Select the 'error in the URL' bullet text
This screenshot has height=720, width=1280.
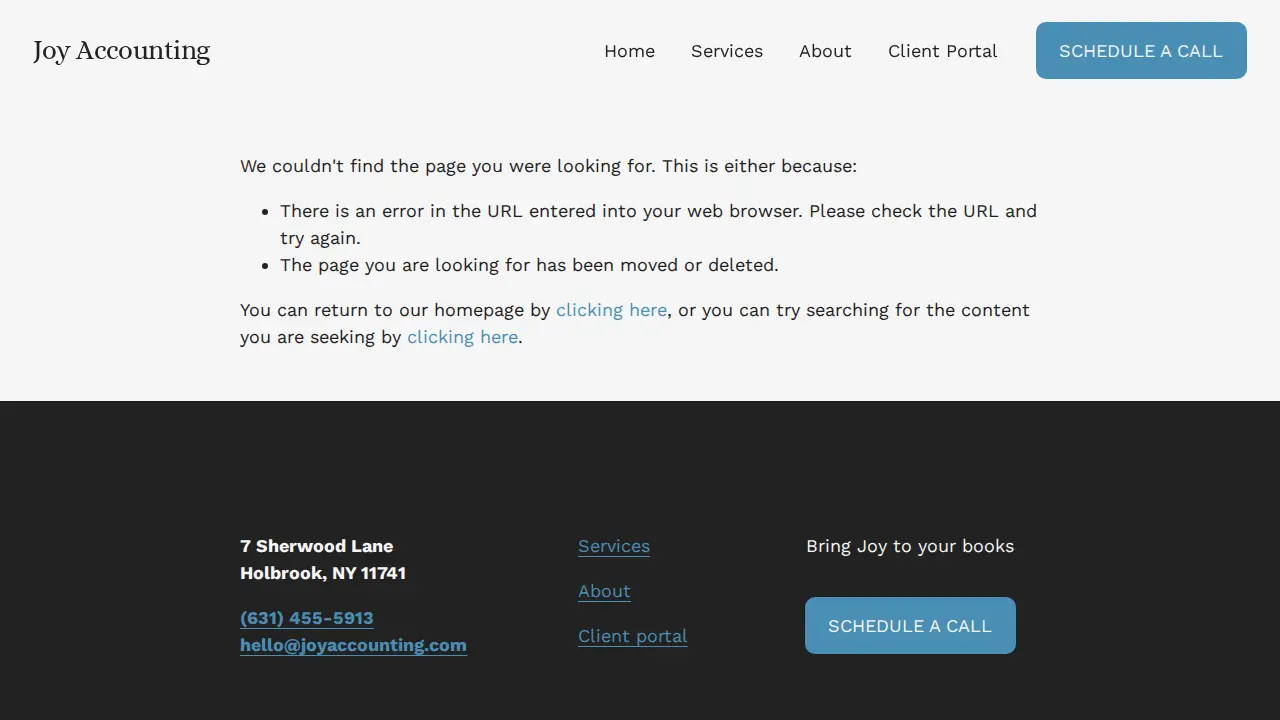(x=658, y=224)
